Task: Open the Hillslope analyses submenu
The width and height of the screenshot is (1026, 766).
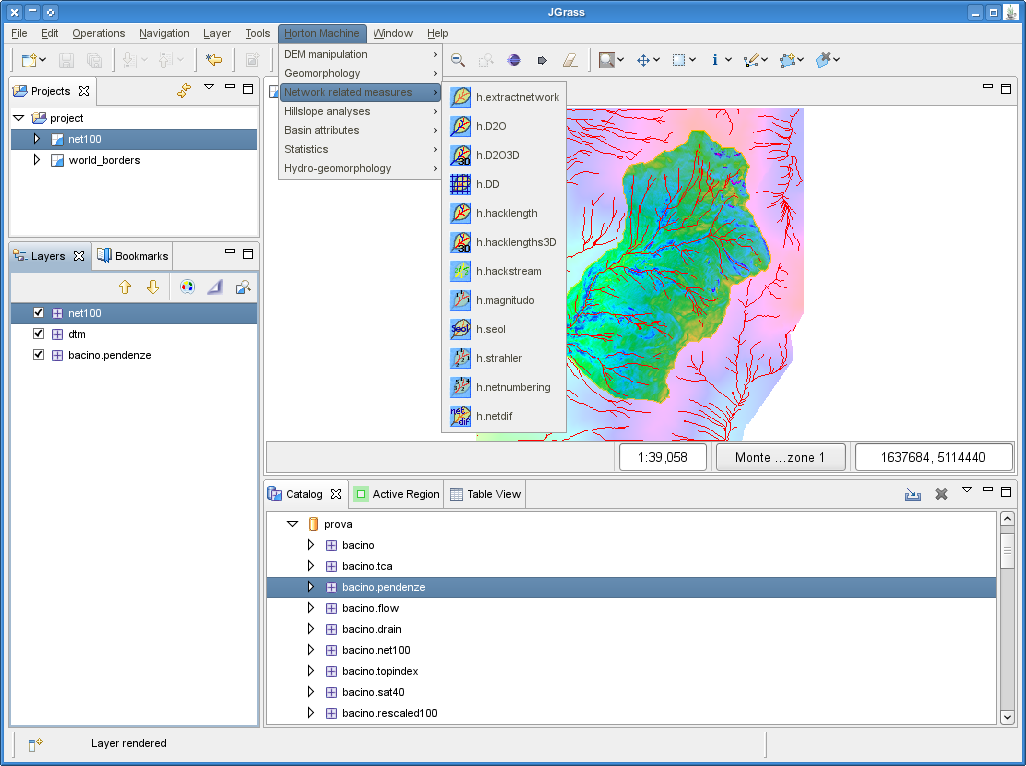Action: (x=327, y=111)
